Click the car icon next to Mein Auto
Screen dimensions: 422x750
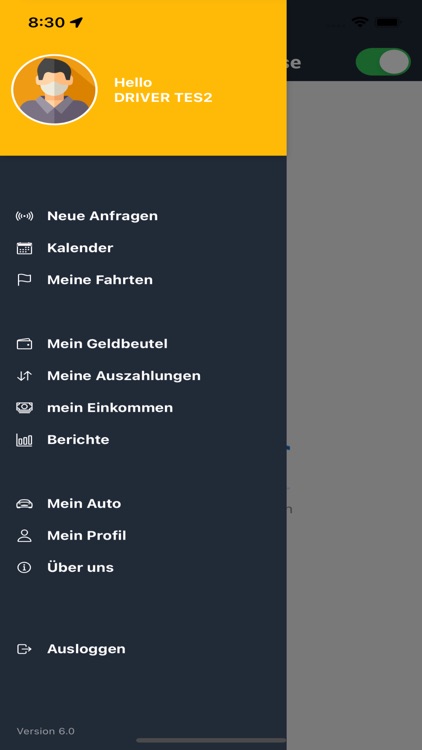24,504
